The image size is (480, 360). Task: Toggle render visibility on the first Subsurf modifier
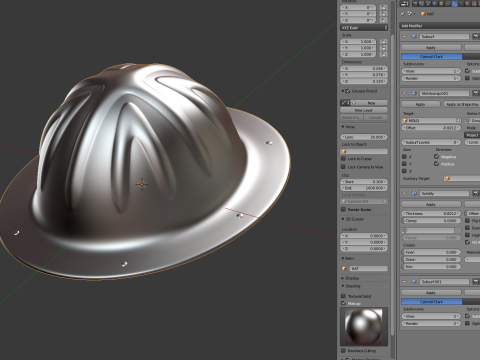[x=475, y=36]
